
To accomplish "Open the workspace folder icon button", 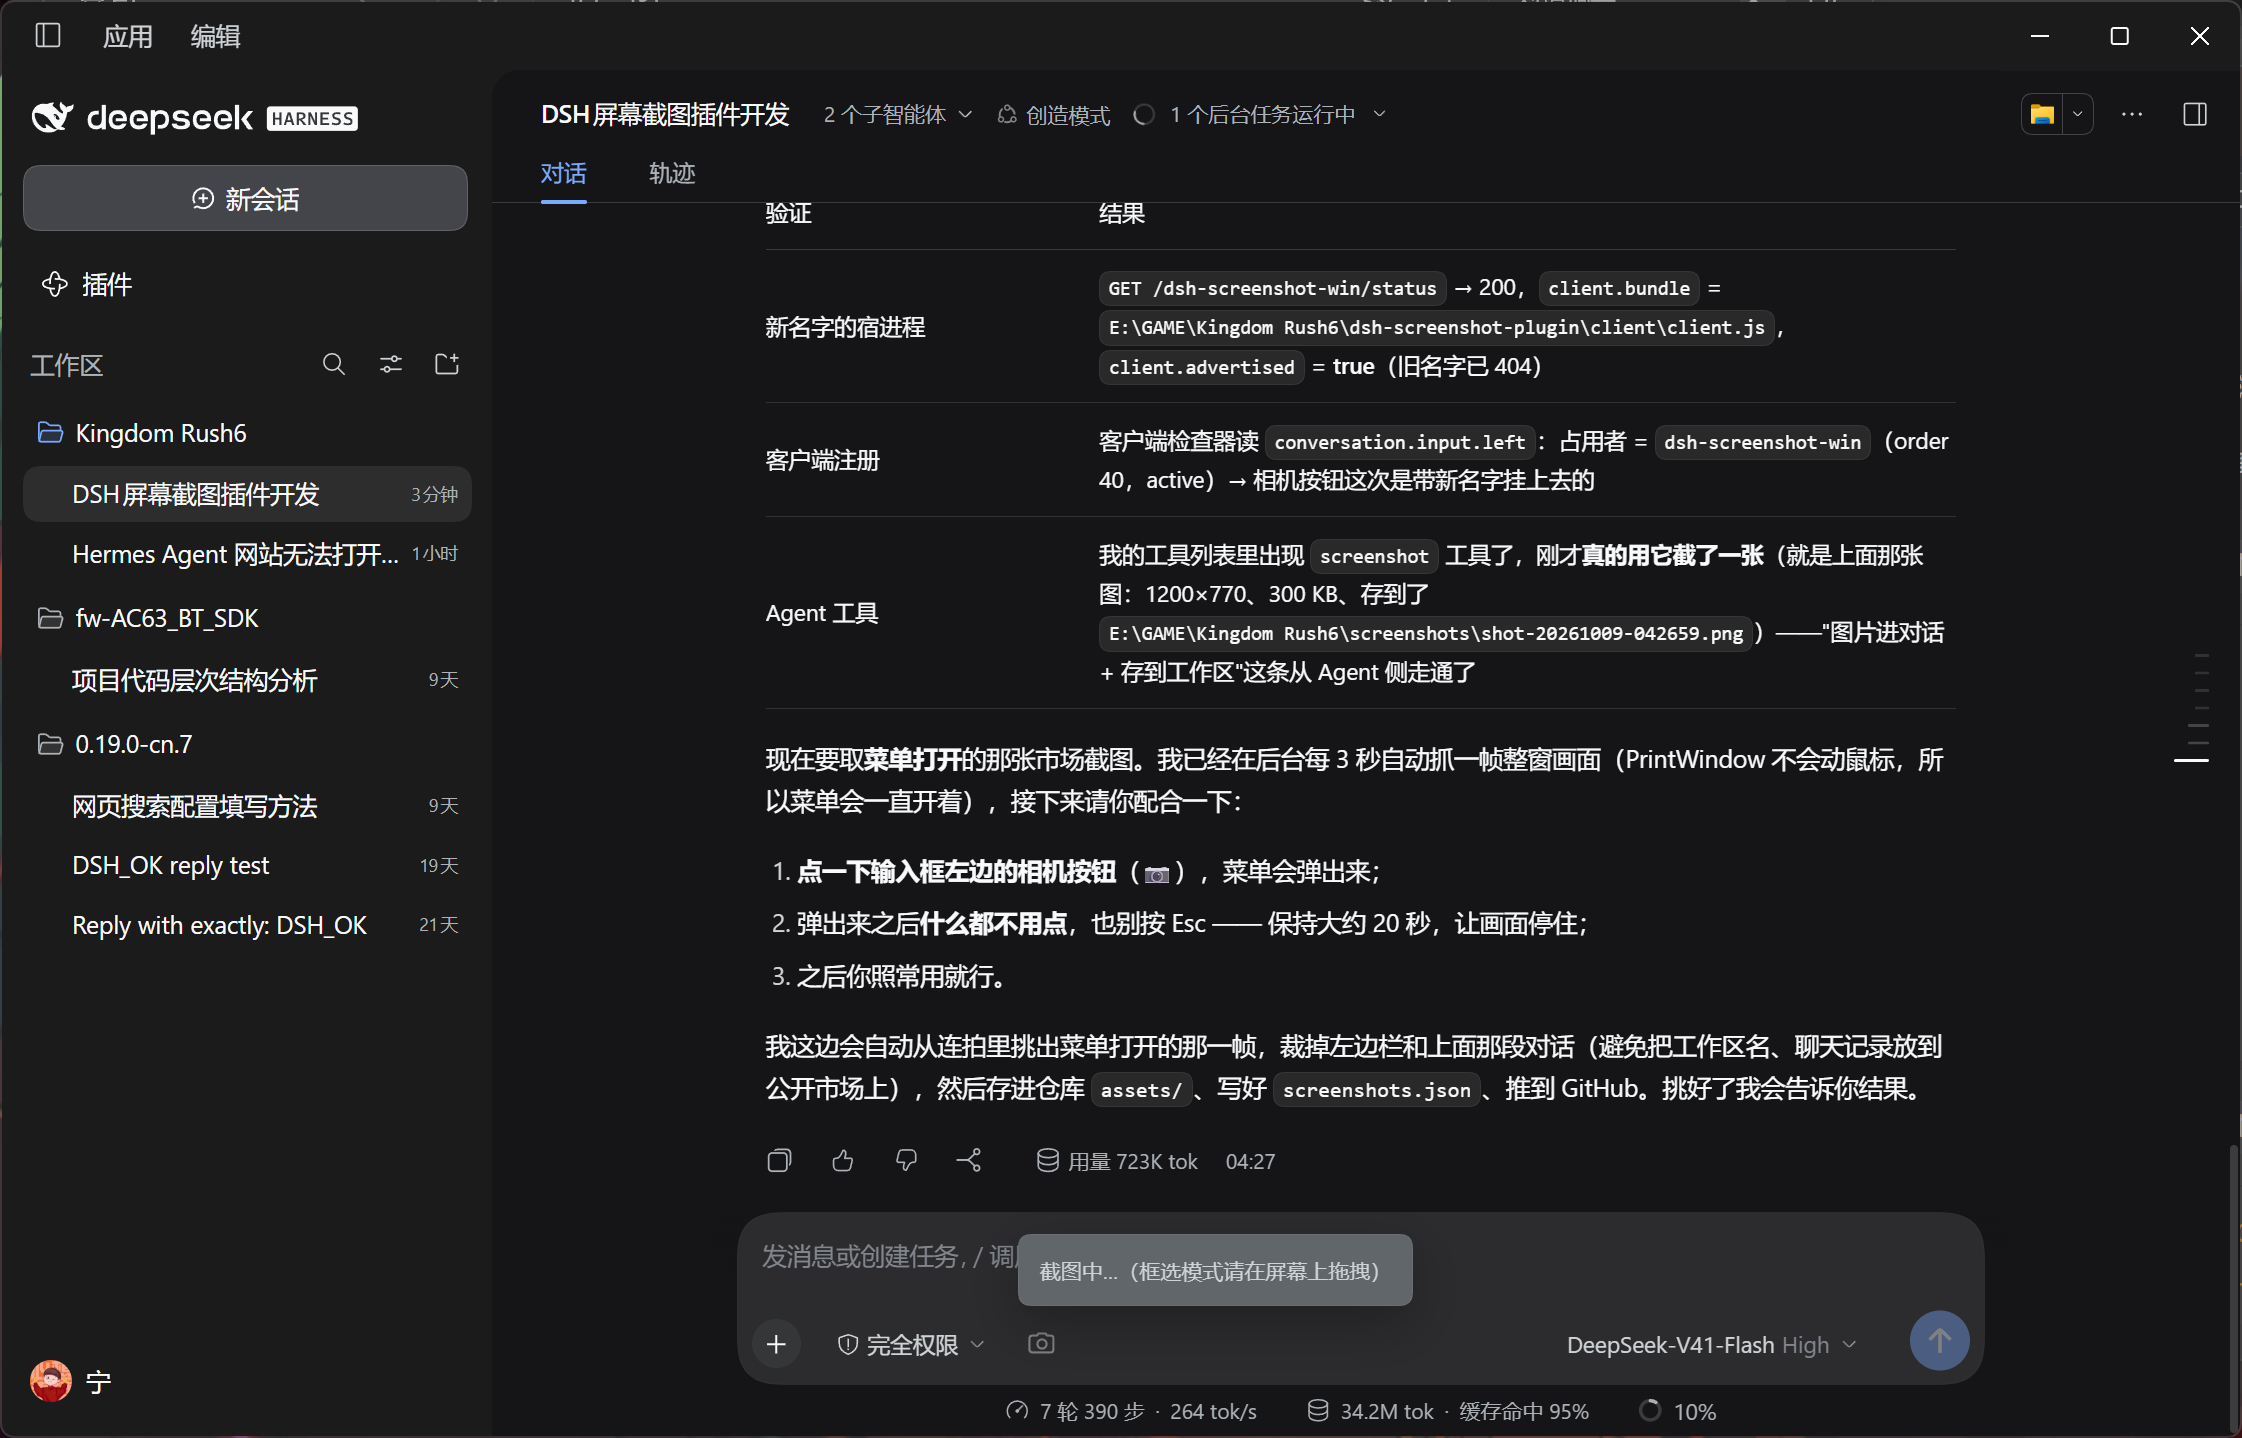I will point(2042,115).
